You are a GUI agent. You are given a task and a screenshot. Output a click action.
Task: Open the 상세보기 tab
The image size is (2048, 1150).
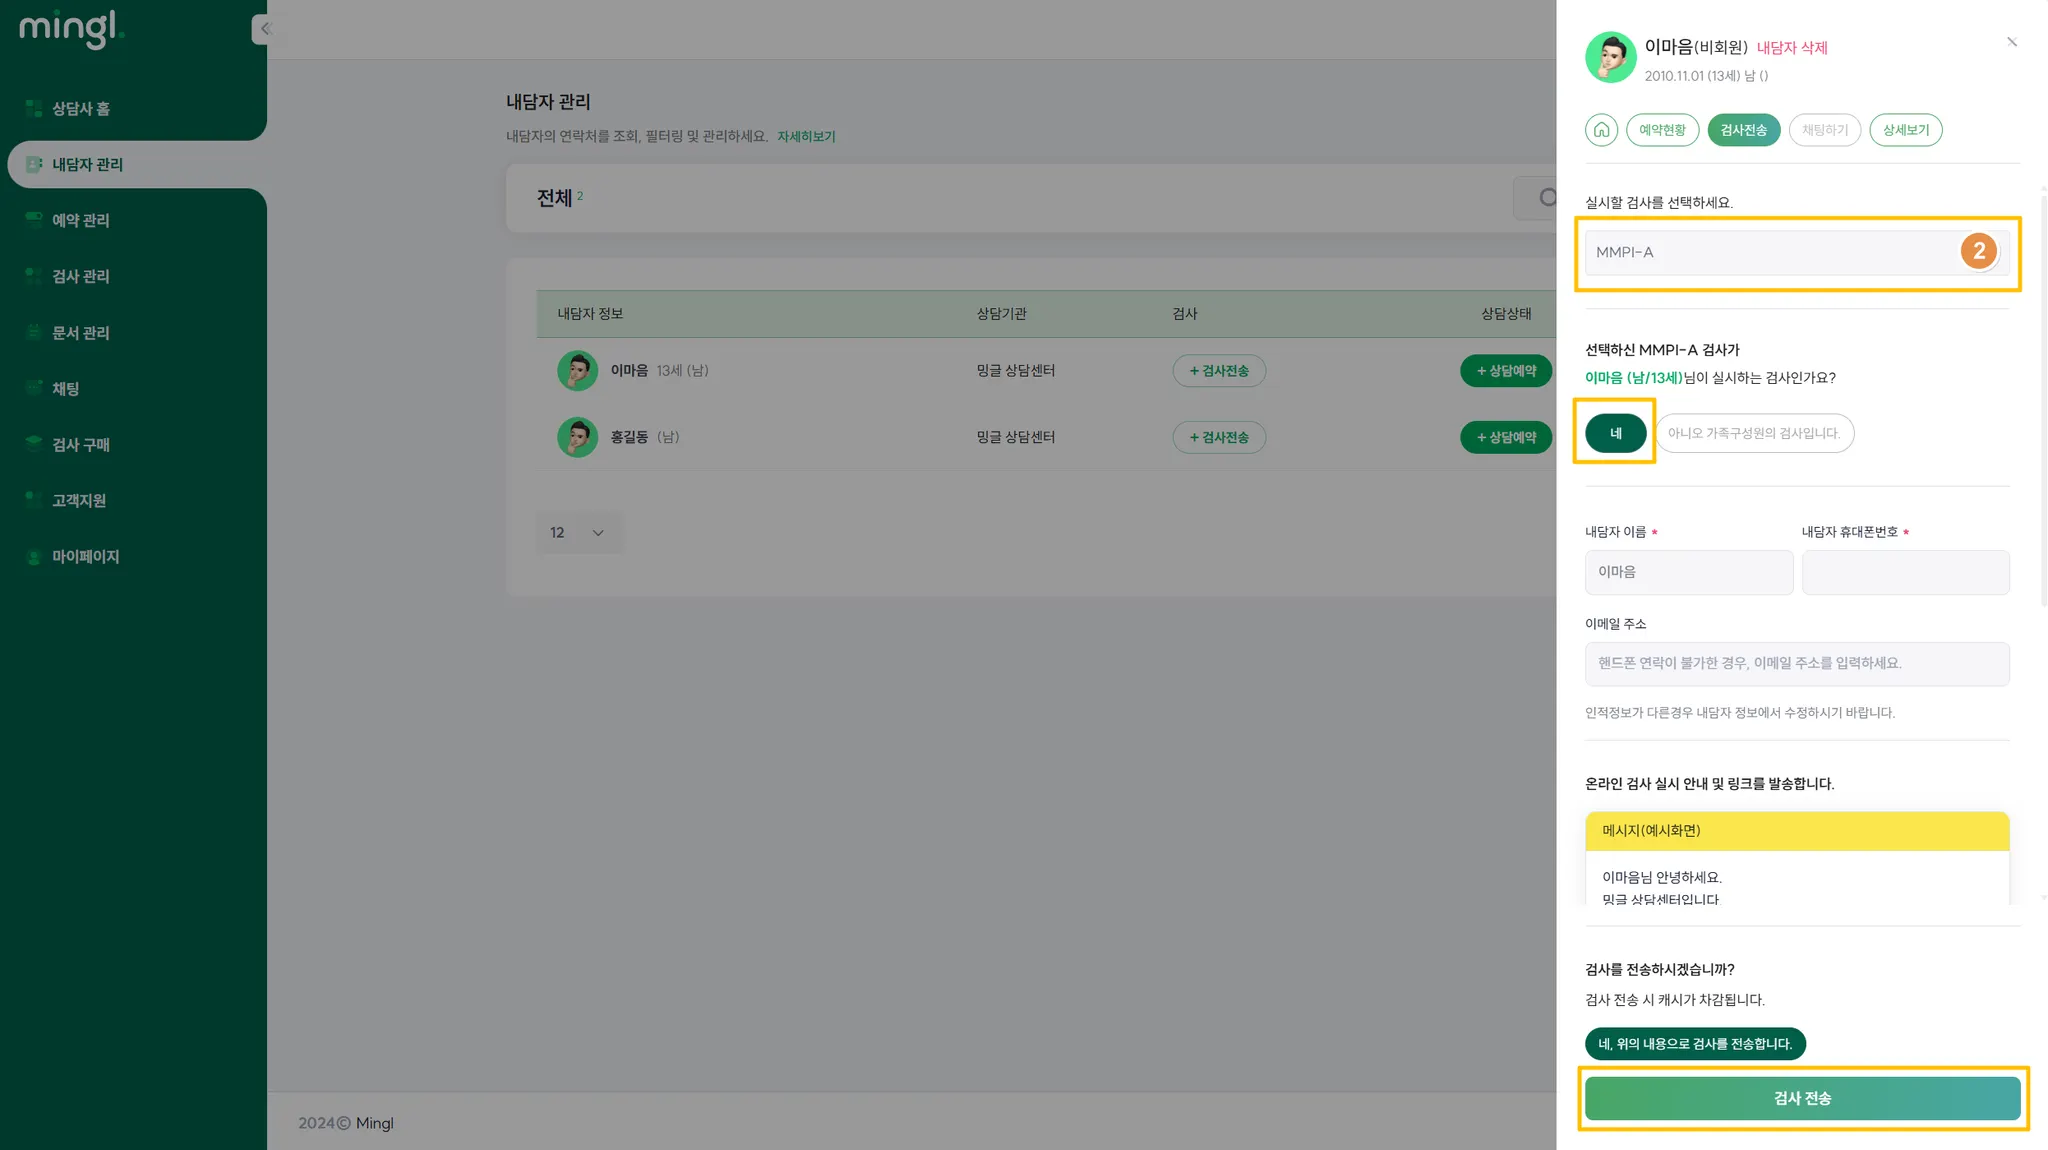[1905, 130]
